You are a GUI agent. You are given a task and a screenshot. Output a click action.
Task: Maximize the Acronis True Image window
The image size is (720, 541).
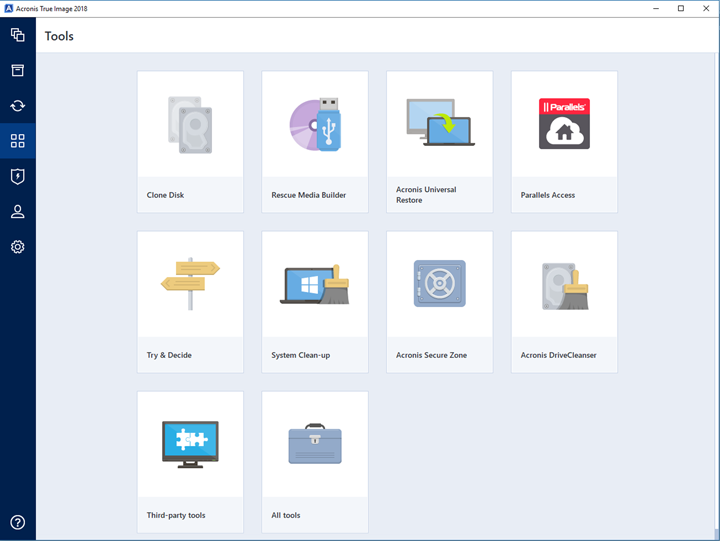[681, 8]
